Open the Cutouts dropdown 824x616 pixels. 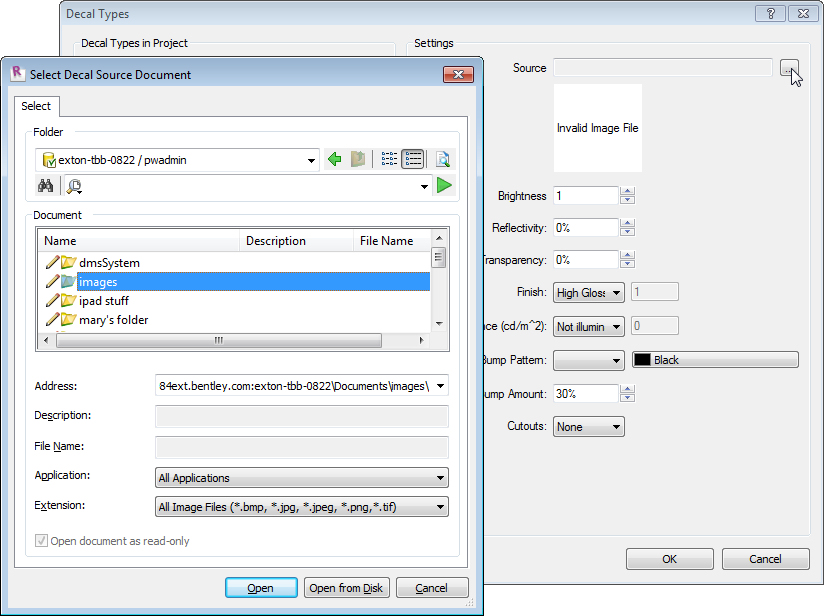(589, 427)
